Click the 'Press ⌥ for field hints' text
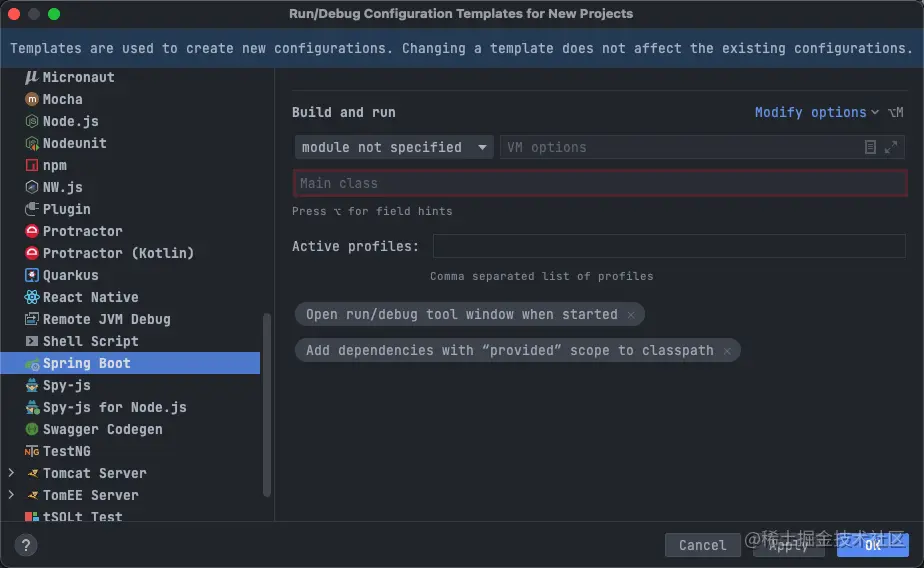Screen dimensions: 924x568 (x=372, y=212)
